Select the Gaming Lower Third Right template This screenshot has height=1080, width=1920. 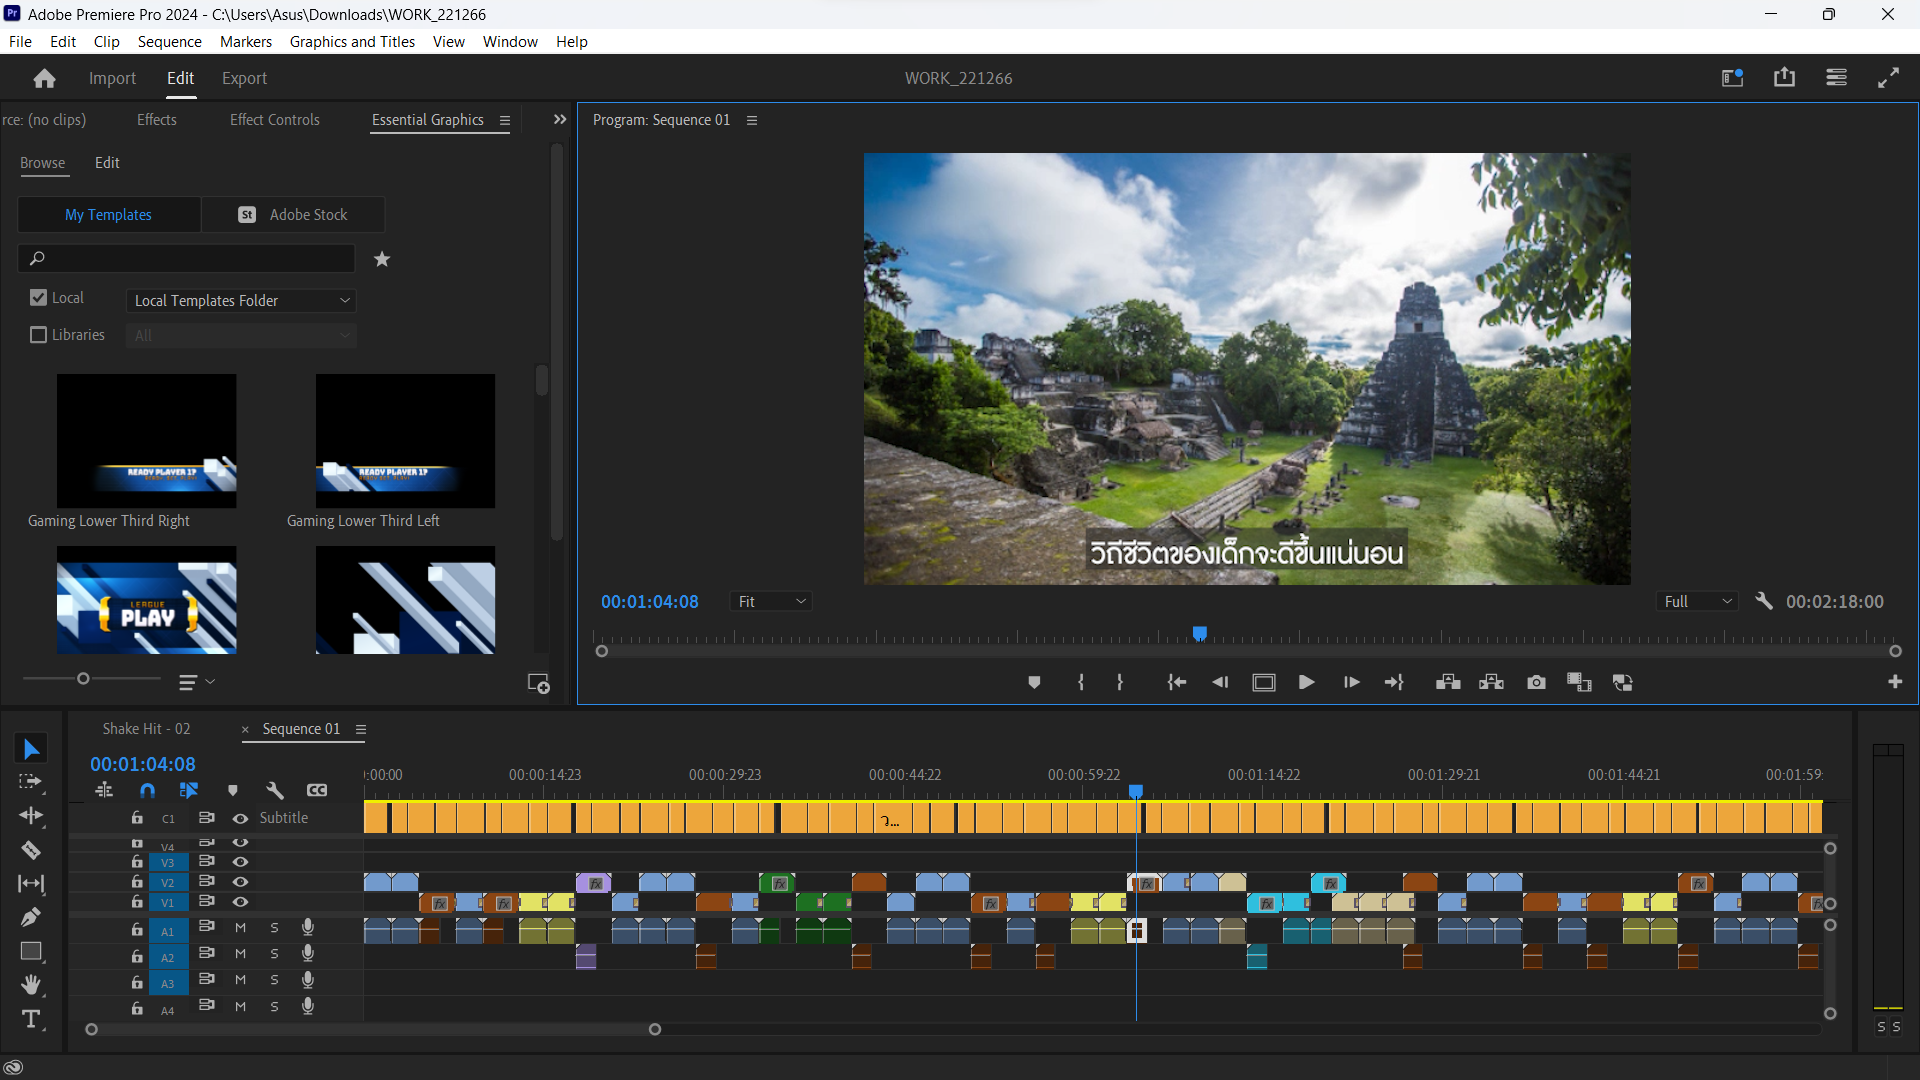(x=146, y=441)
